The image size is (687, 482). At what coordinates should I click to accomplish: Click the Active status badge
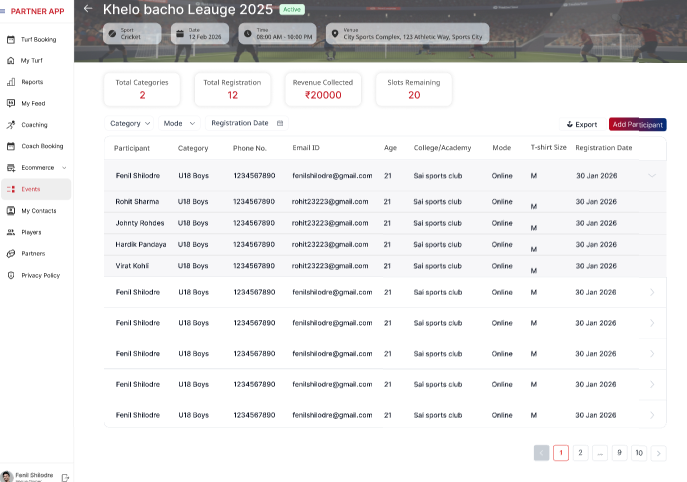[292, 9]
